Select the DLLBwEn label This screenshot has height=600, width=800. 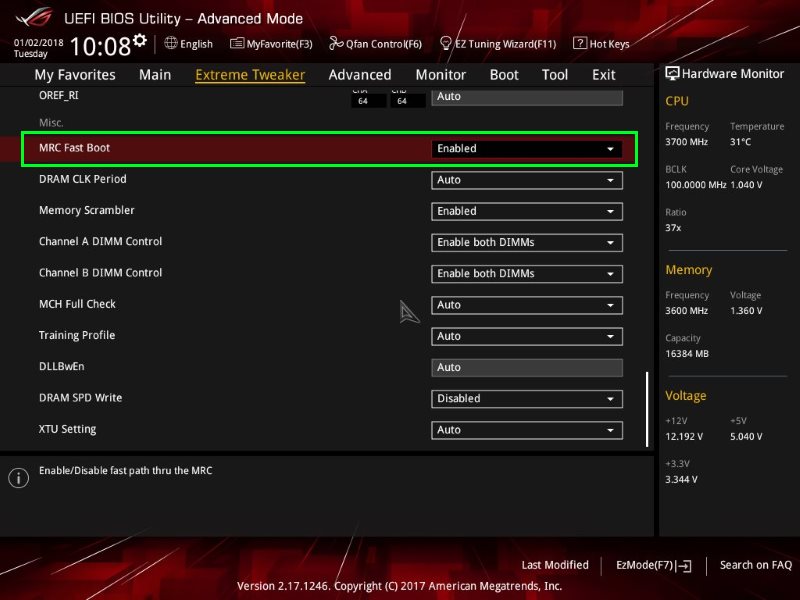62,366
